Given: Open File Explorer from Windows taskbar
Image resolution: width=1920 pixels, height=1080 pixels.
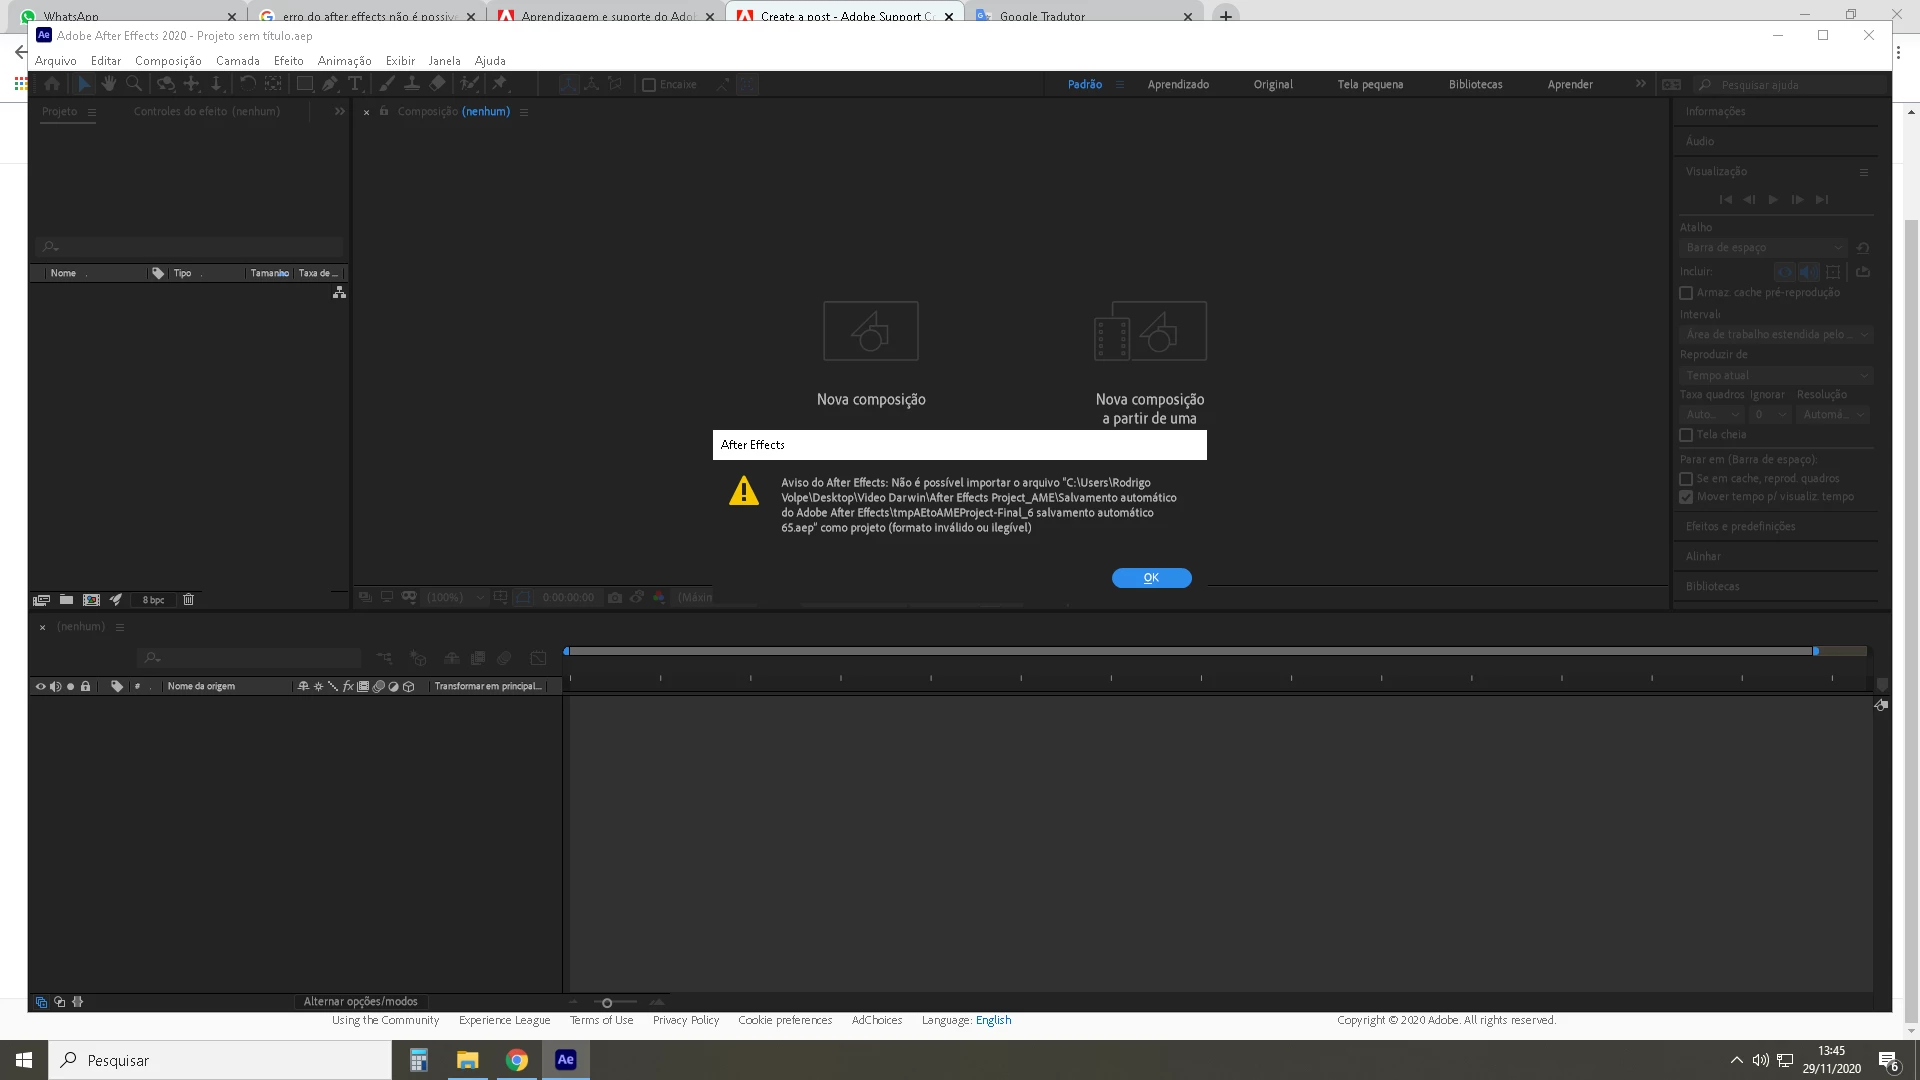Looking at the screenshot, I should (x=467, y=1060).
